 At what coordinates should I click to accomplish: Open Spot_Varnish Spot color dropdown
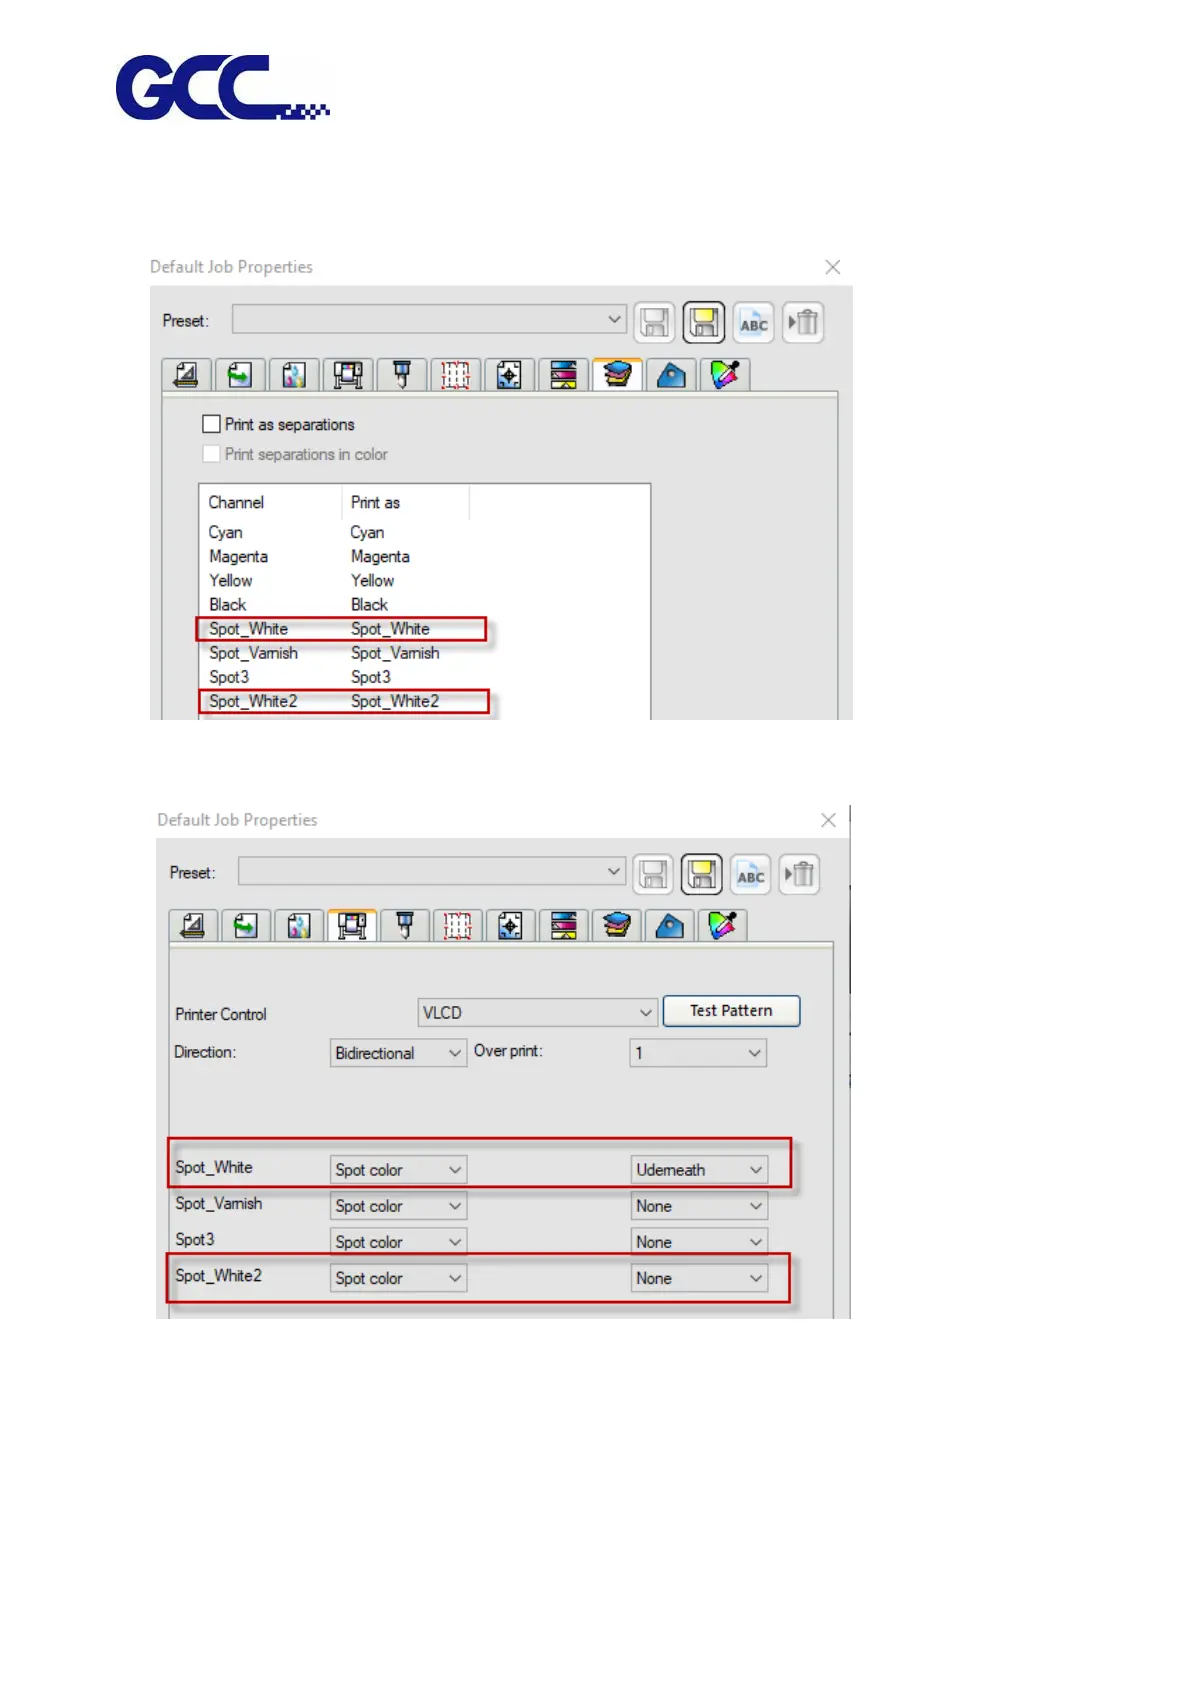pyautogui.click(x=398, y=1206)
